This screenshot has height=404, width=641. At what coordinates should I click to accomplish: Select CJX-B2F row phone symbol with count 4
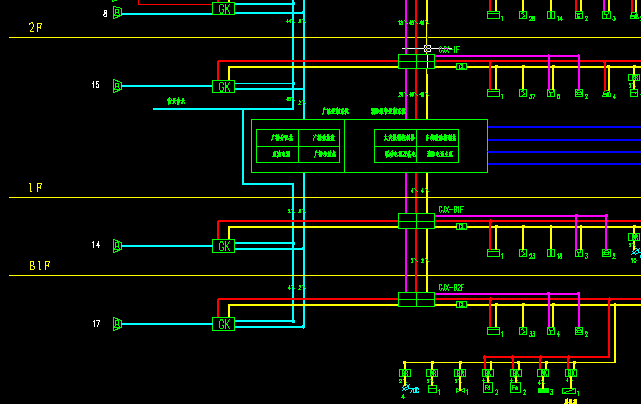551,332
